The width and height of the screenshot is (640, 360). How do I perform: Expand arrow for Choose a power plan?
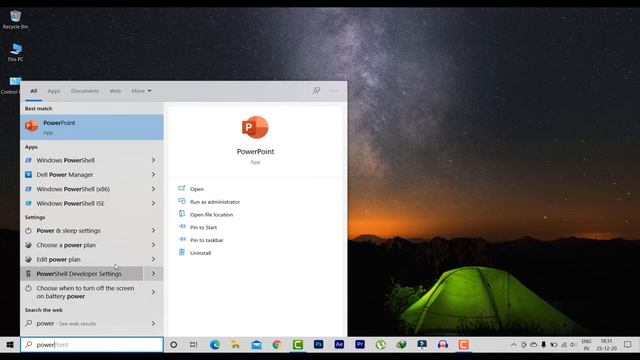coord(153,245)
